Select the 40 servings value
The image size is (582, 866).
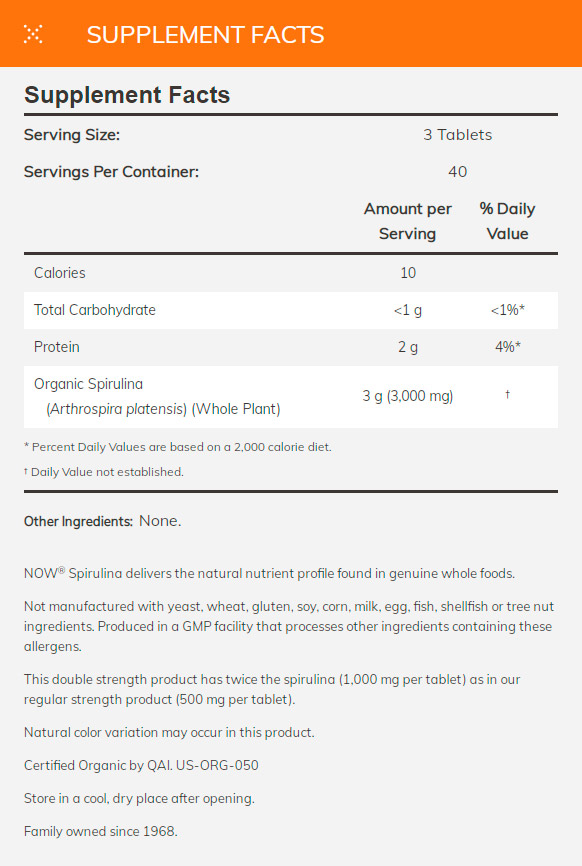[x=457, y=172]
